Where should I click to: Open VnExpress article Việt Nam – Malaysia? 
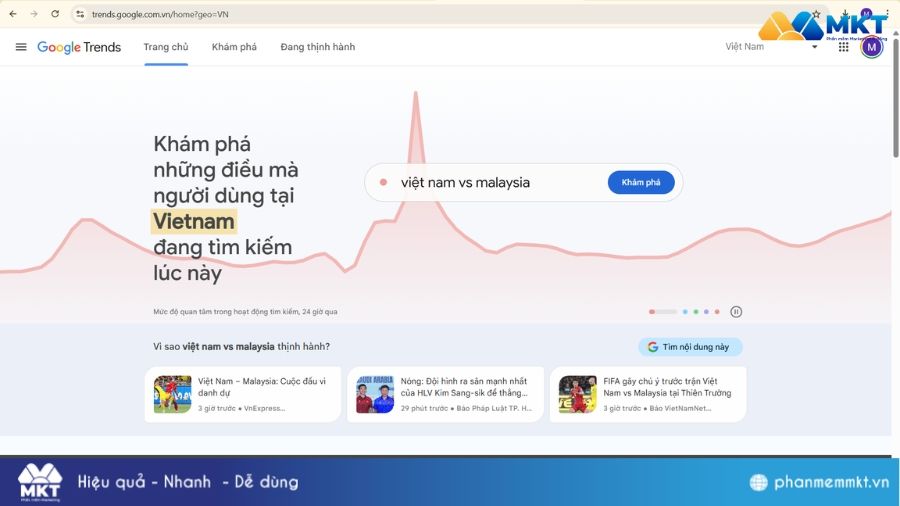coord(243,394)
